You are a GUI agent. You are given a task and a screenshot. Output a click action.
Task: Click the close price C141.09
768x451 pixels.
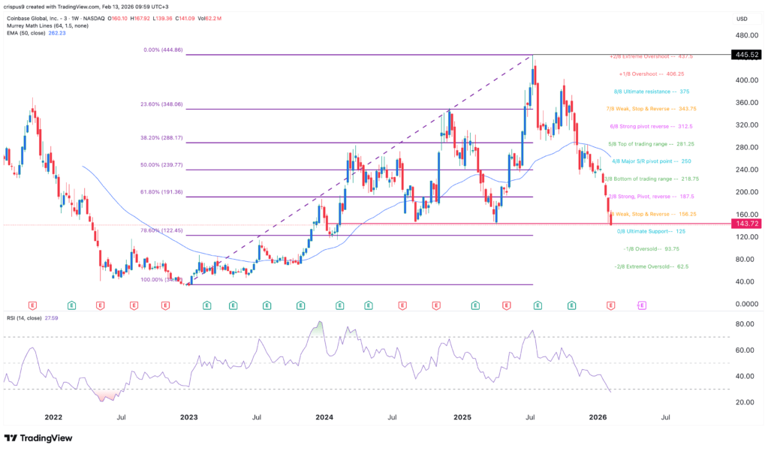[x=184, y=19]
